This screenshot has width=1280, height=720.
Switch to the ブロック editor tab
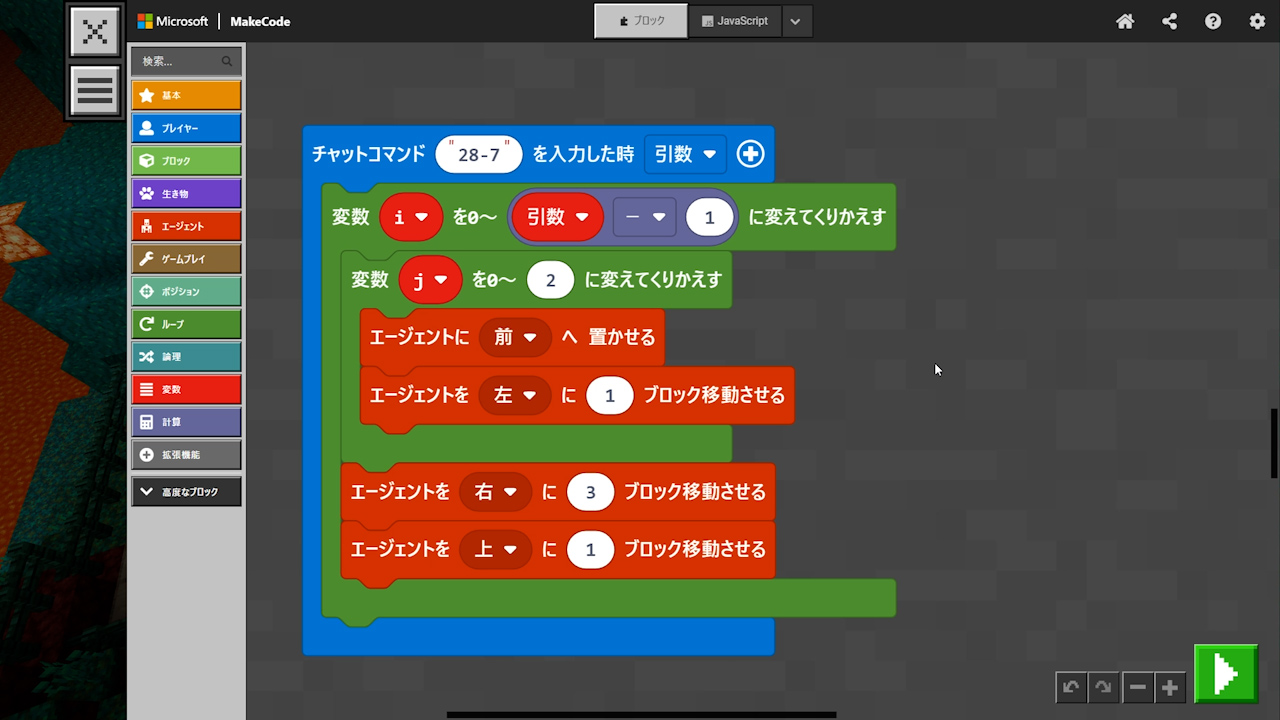click(641, 21)
